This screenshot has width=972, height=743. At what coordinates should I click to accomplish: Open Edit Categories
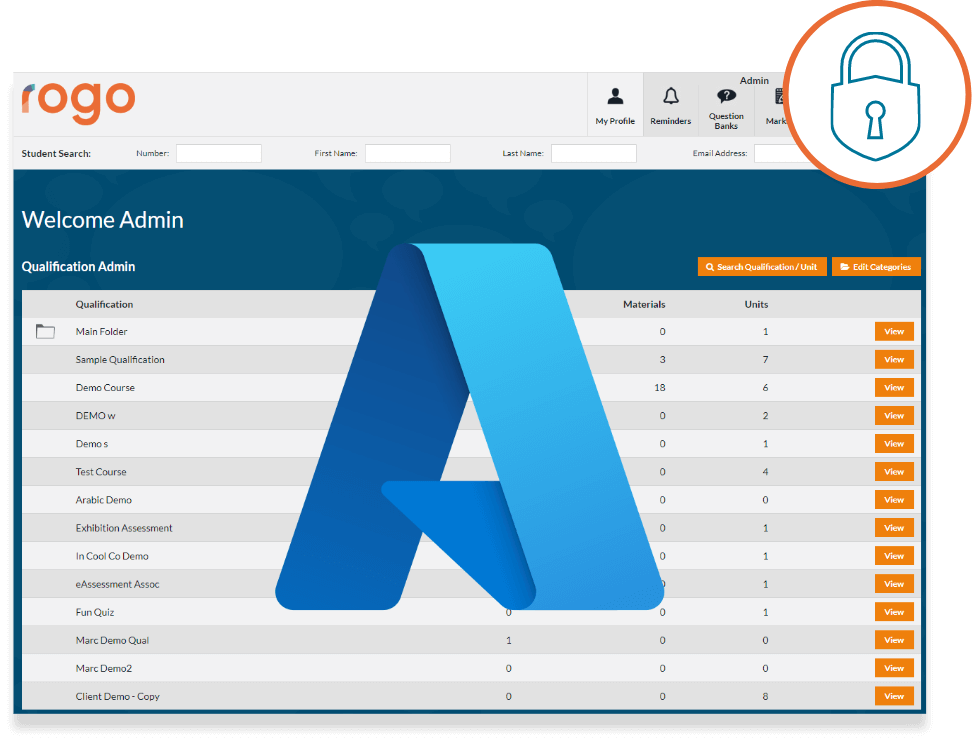pyautogui.click(x=876, y=266)
